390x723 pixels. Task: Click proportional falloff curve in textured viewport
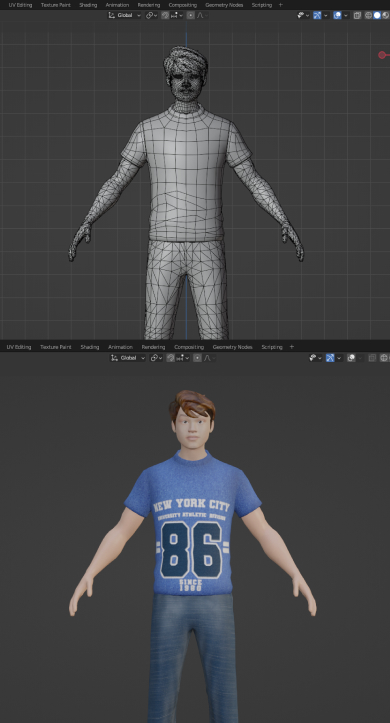pos(208,358)
